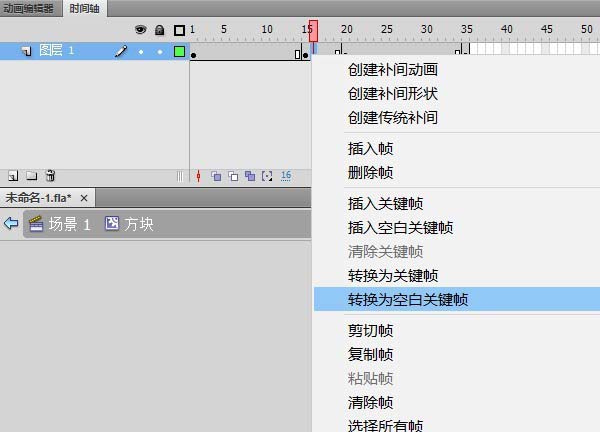The image size is (600, 432).
Task: Click the back arrow in edit bar
Action: (11, 223)
